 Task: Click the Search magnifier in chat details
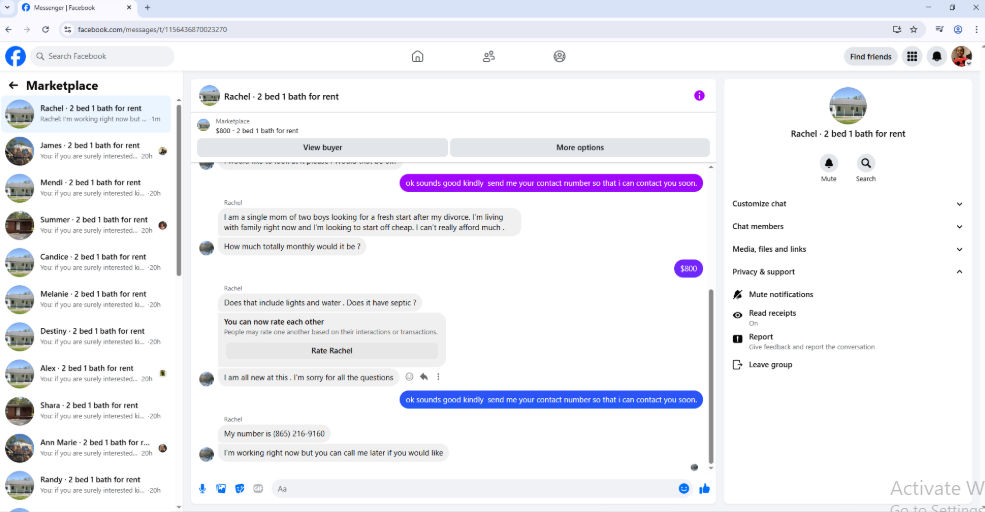tap(866, 163)
